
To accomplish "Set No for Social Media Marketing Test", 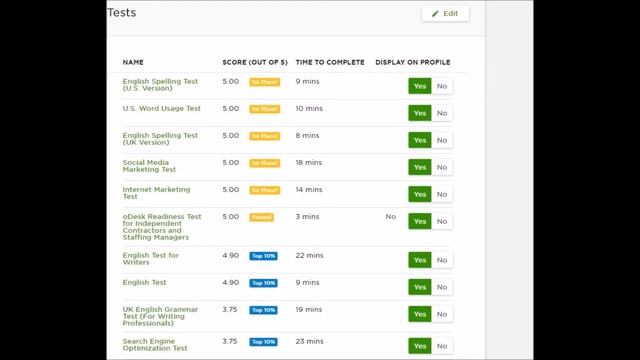I will click(442, 167).
